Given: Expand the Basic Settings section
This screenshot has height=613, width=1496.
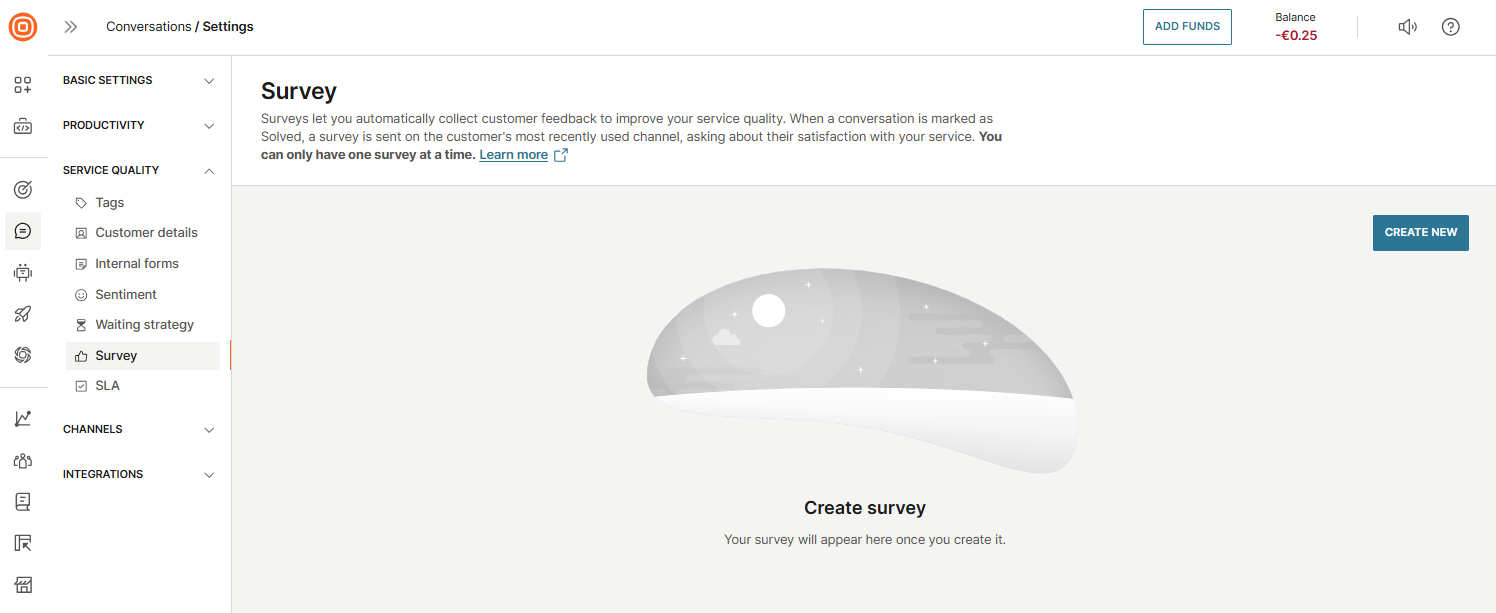Looking at the screenshot, I should click(x=139, y=81).
